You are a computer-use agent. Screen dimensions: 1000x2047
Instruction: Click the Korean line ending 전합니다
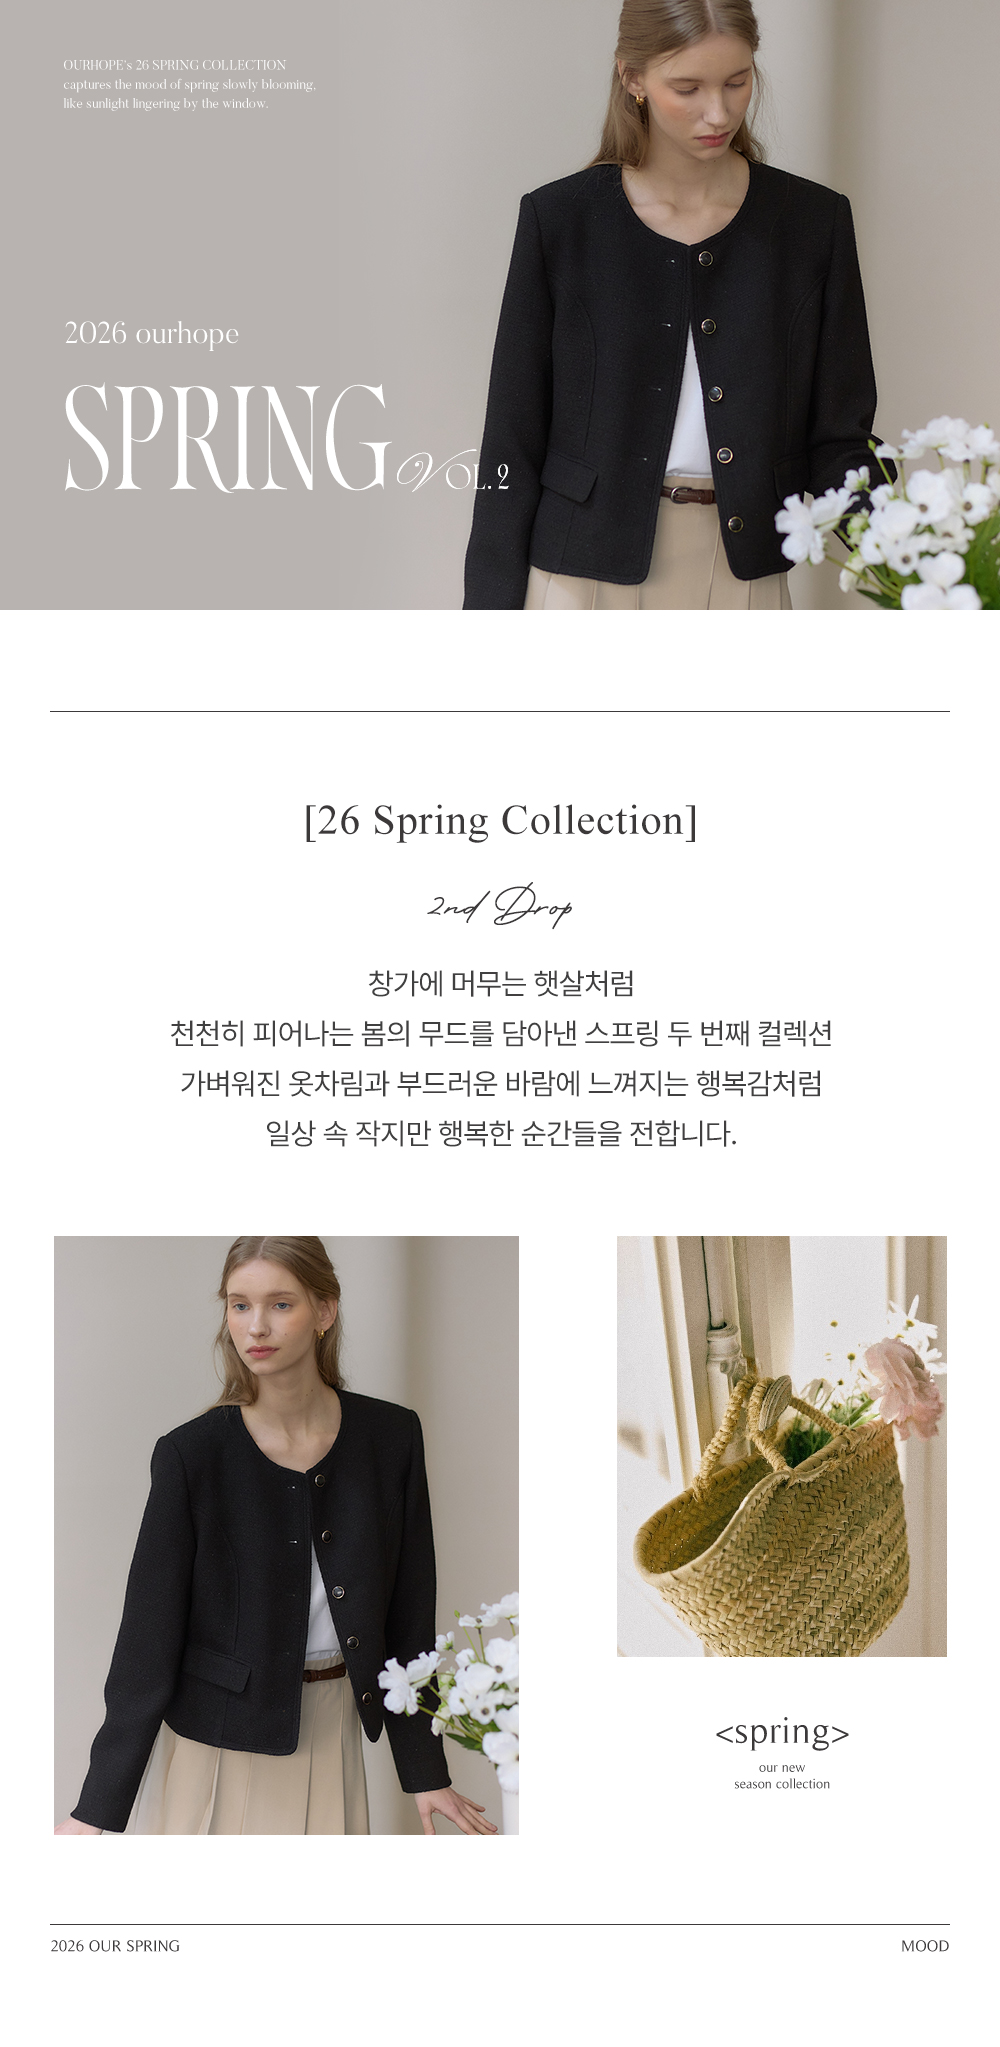(501, 1133)
